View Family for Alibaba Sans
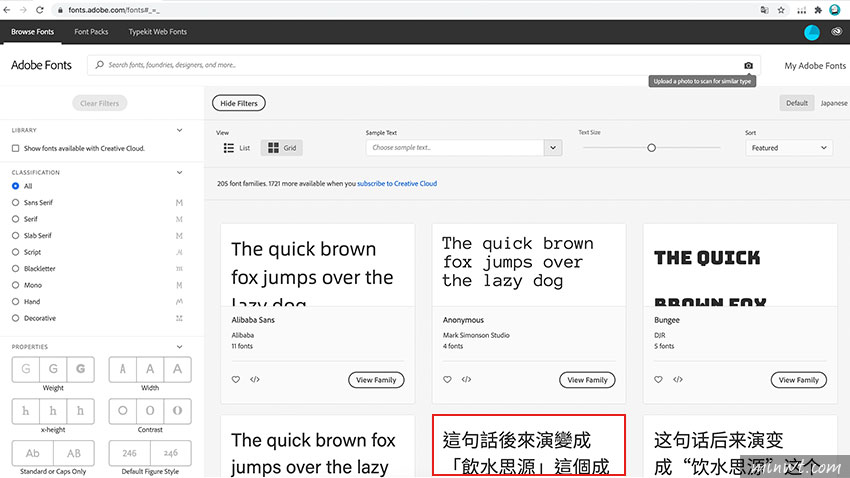 (376, 380)
